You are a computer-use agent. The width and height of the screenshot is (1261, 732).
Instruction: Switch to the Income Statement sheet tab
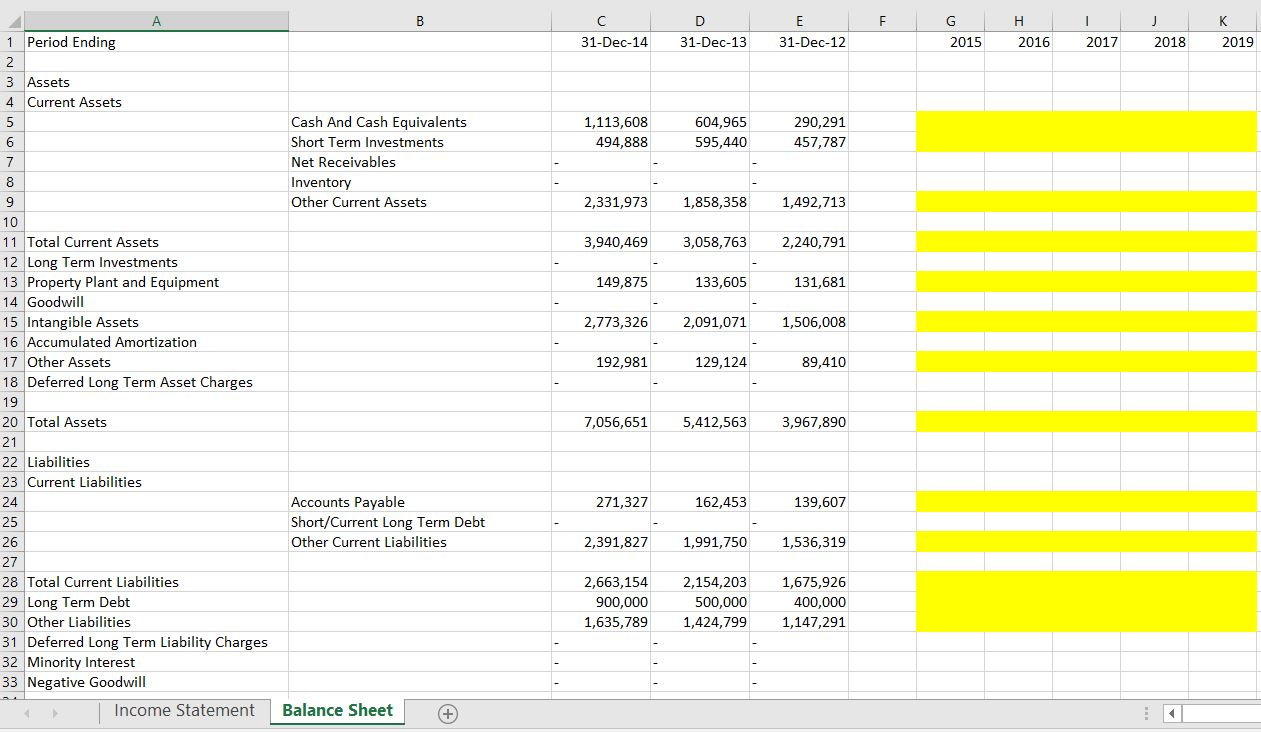184,711
